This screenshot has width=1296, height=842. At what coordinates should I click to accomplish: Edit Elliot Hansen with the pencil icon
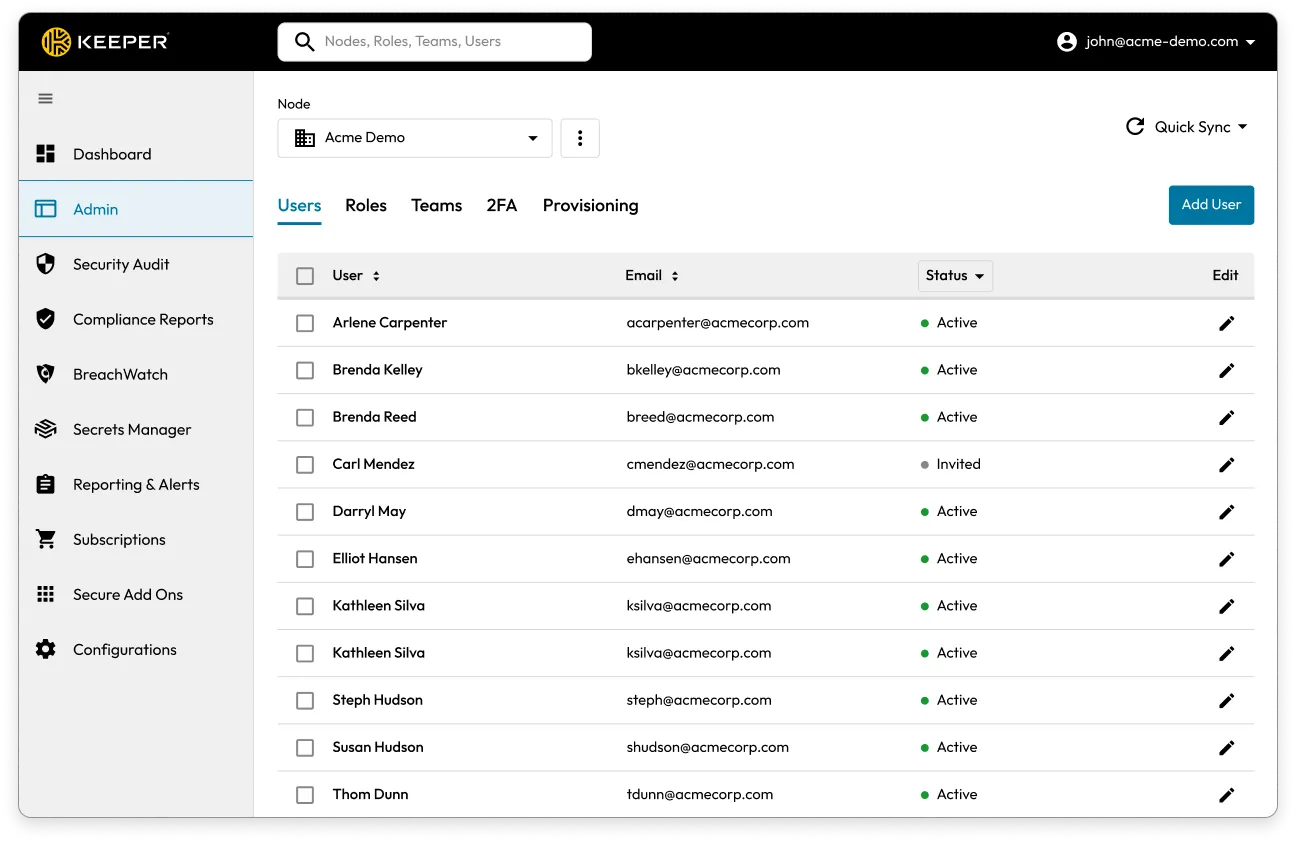point(1227,559)
